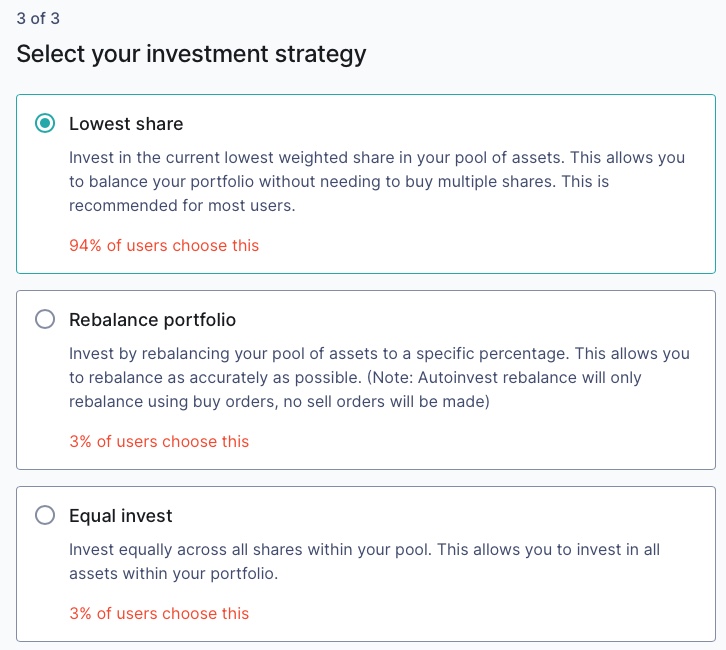Click blank space right of "Lowest share" title
Image resolution: width=726 pixels, height=650 pixels.
[450, 124]
